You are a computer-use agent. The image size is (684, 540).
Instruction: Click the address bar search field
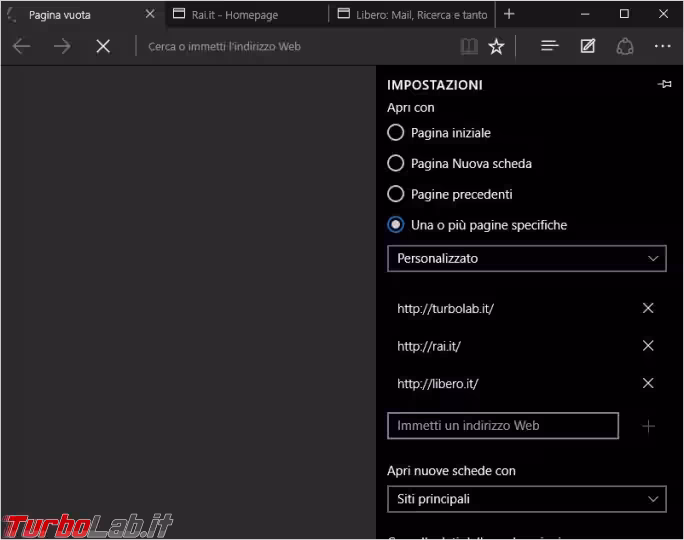pyautogui.click(x=297, y=46)
